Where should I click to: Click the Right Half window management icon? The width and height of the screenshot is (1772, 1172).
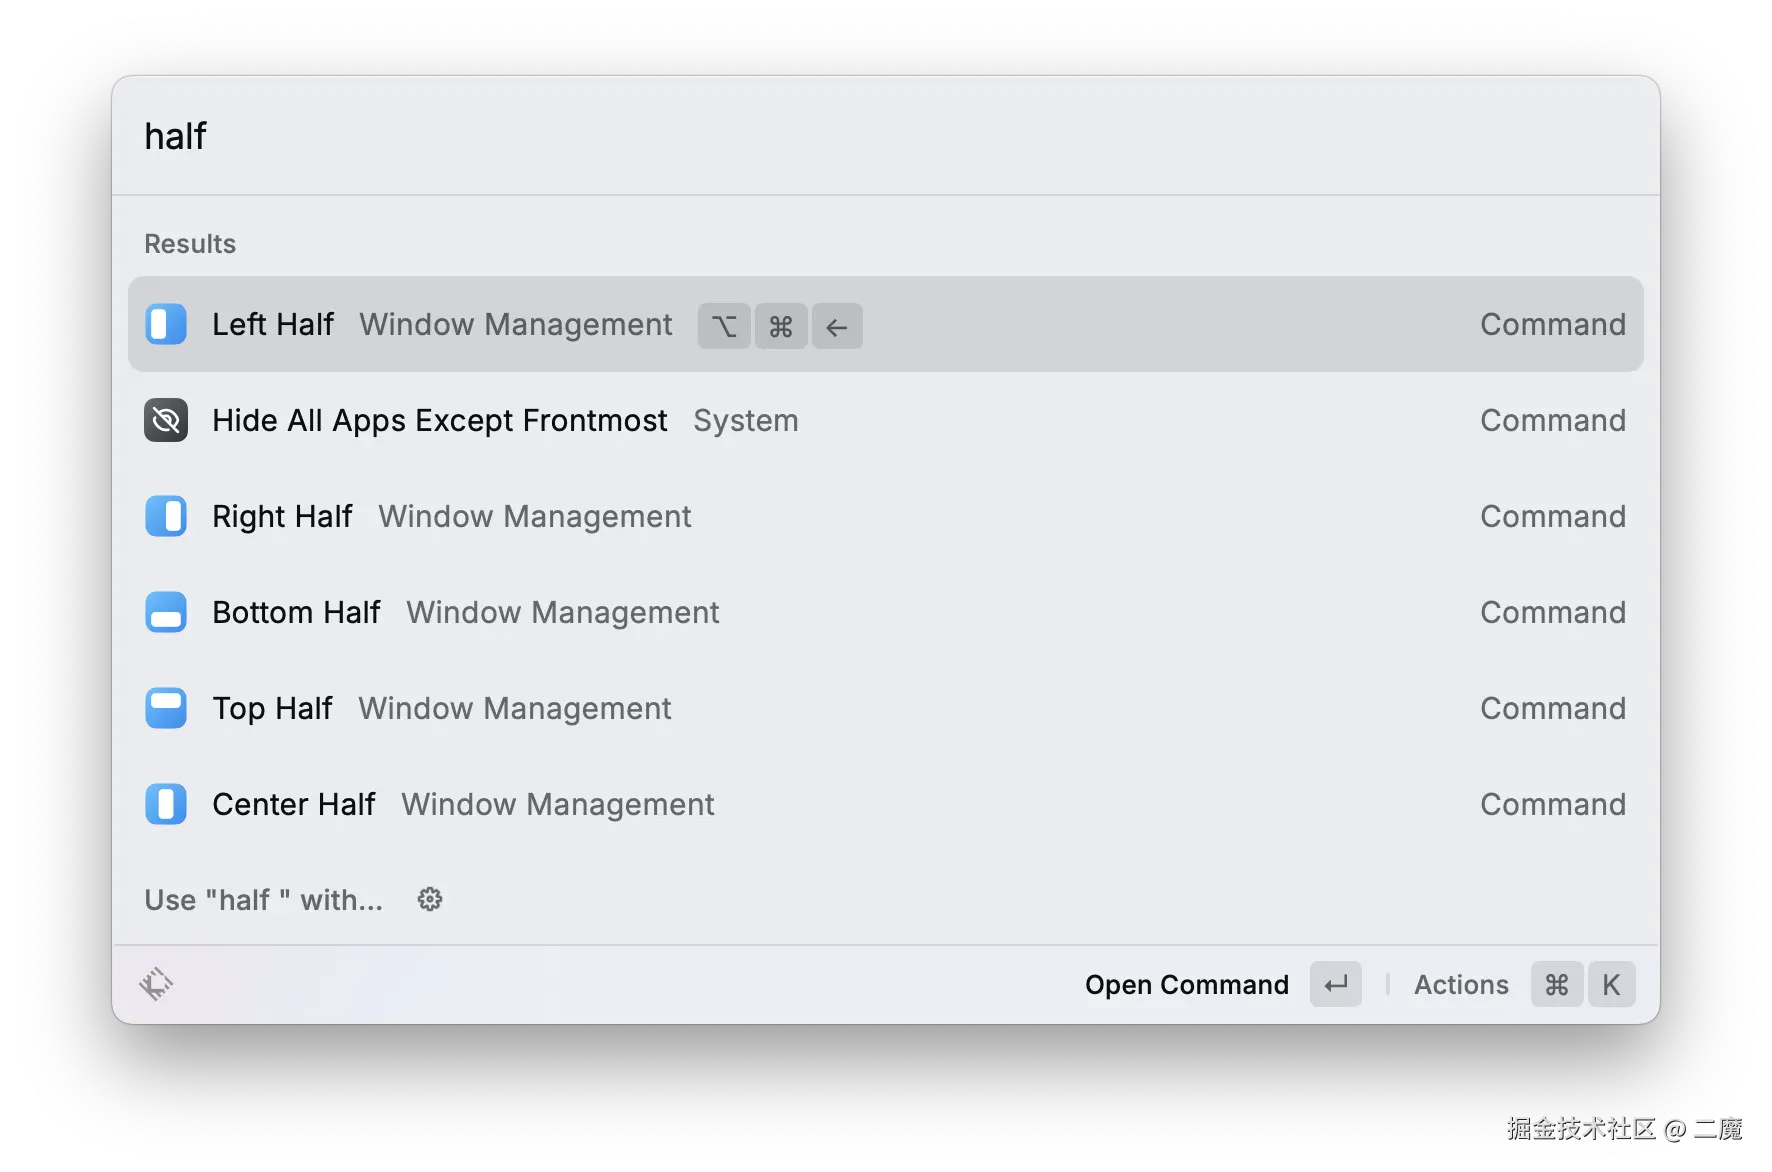[x=165, y=516]
